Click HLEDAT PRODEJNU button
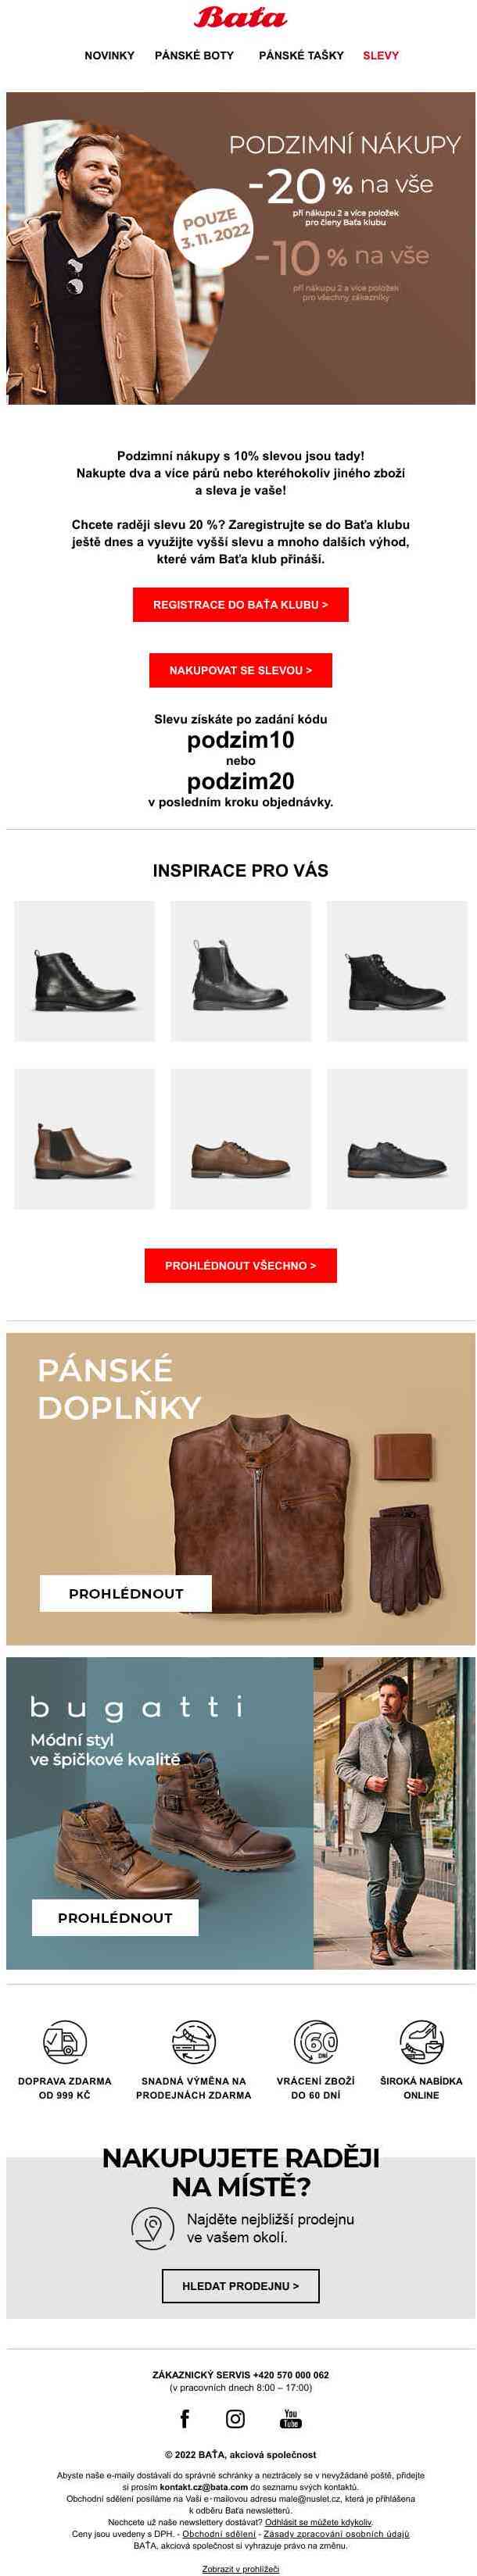Screen dimensions: 477x2576 240,2285
